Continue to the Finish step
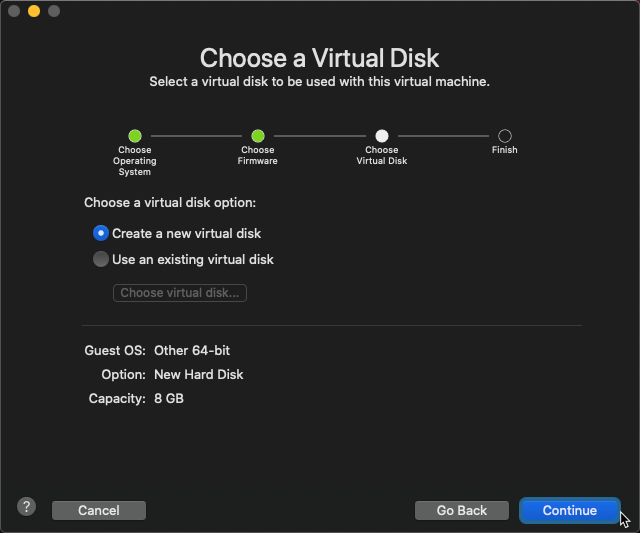Screen dimensions: 640x533 569,511
